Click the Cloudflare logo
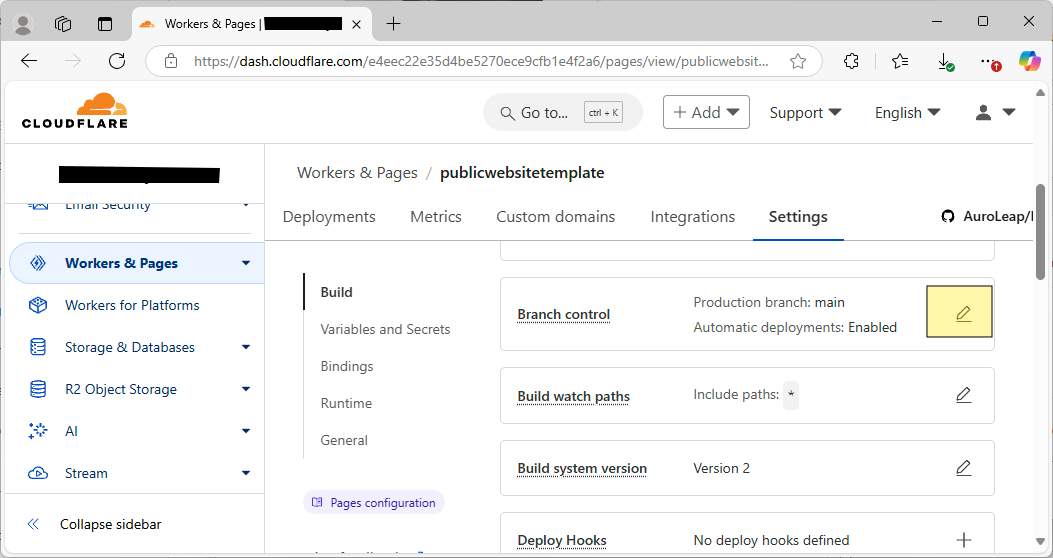 (75, 111)
